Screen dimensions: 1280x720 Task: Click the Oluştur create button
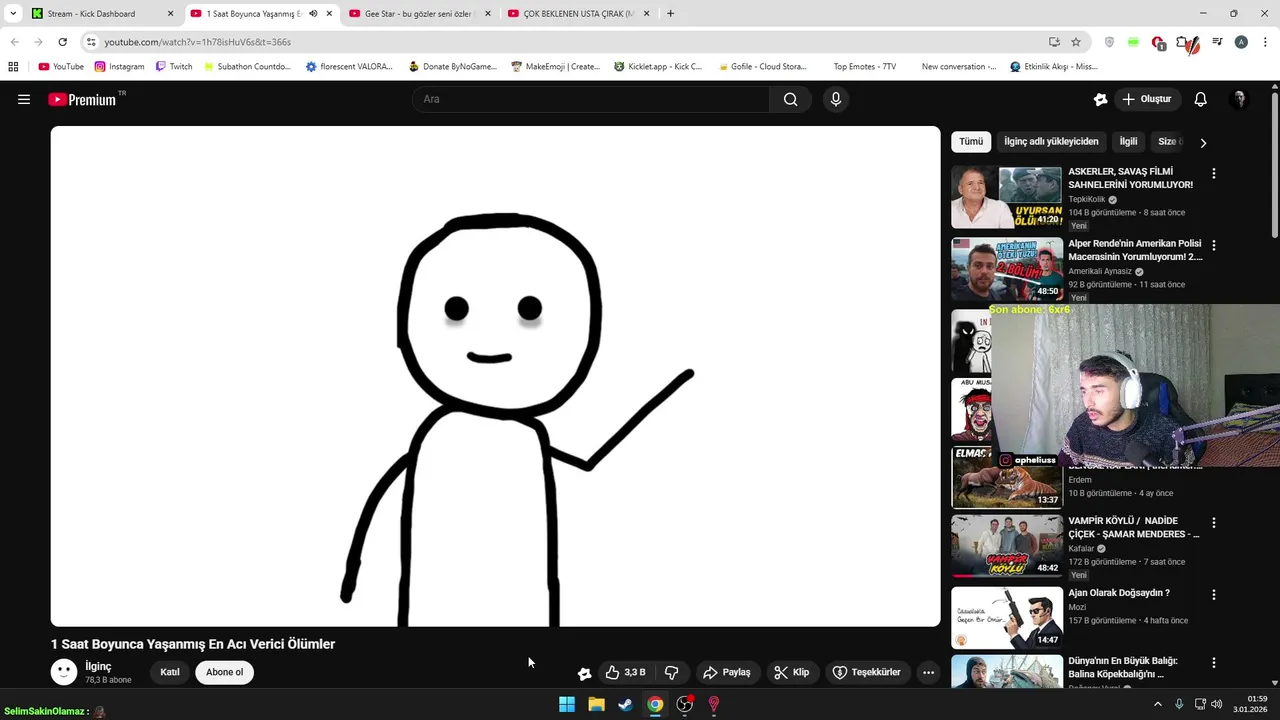(x=1147, y=99)
